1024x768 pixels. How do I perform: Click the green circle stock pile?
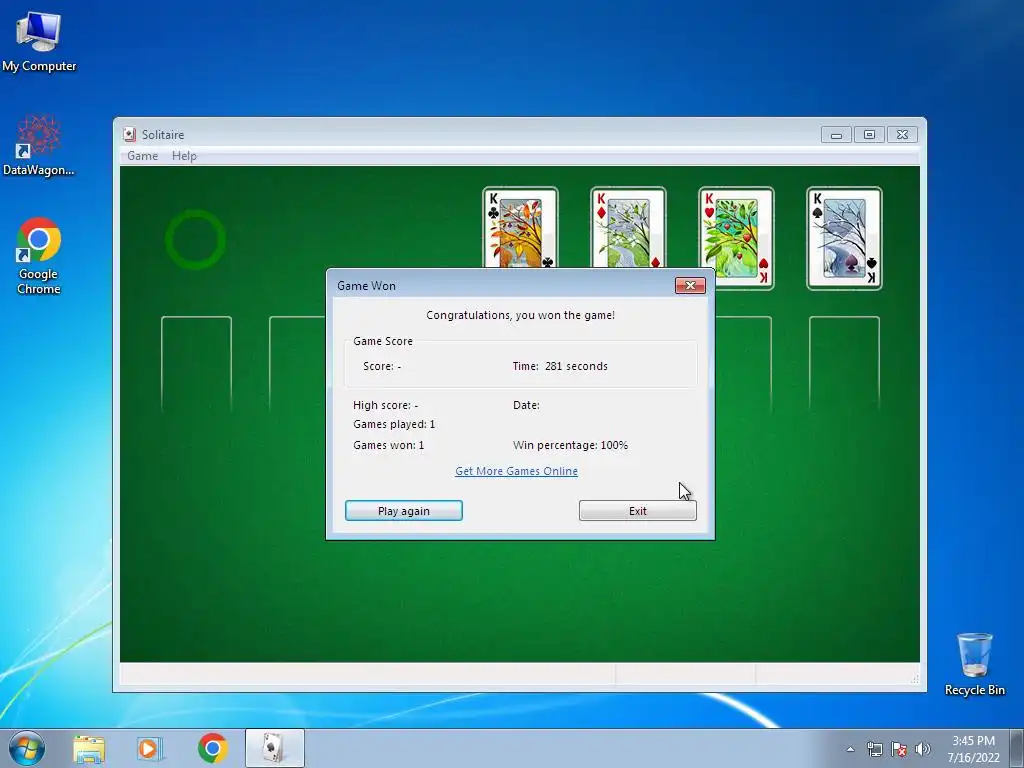click(195, 240)
